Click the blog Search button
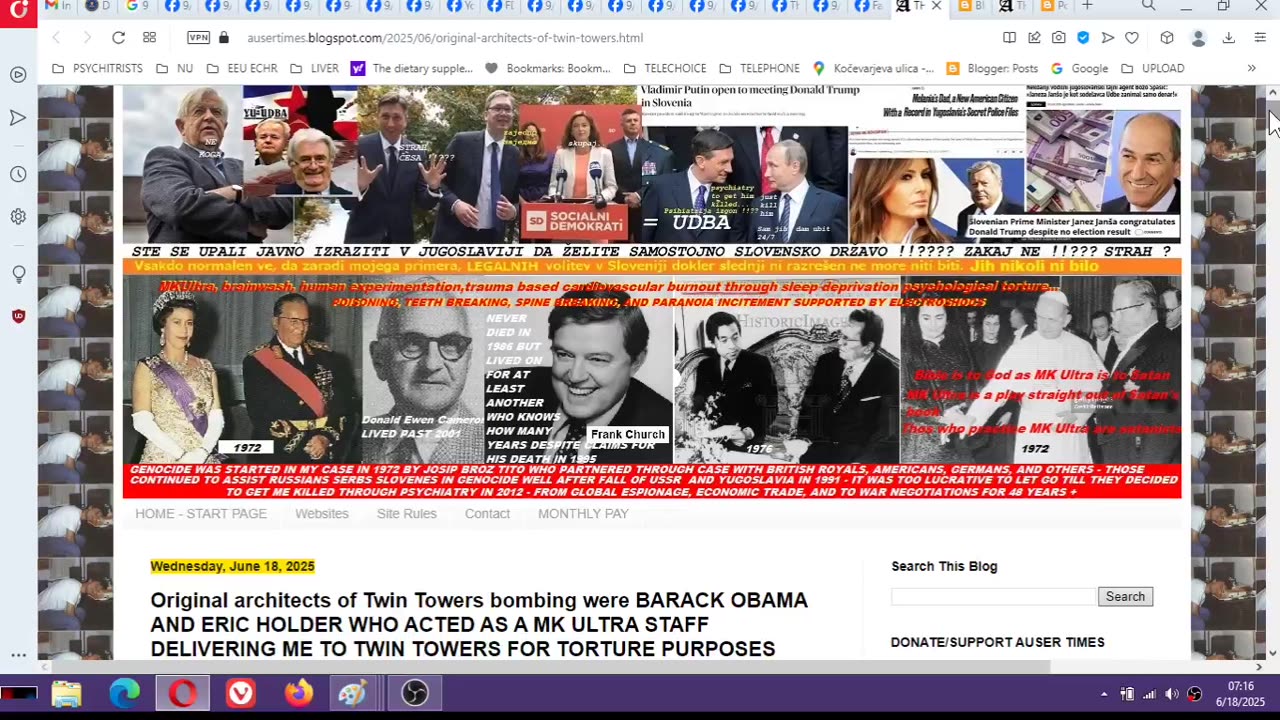This screenshot has height=720, width=1280. (1125, 597)
